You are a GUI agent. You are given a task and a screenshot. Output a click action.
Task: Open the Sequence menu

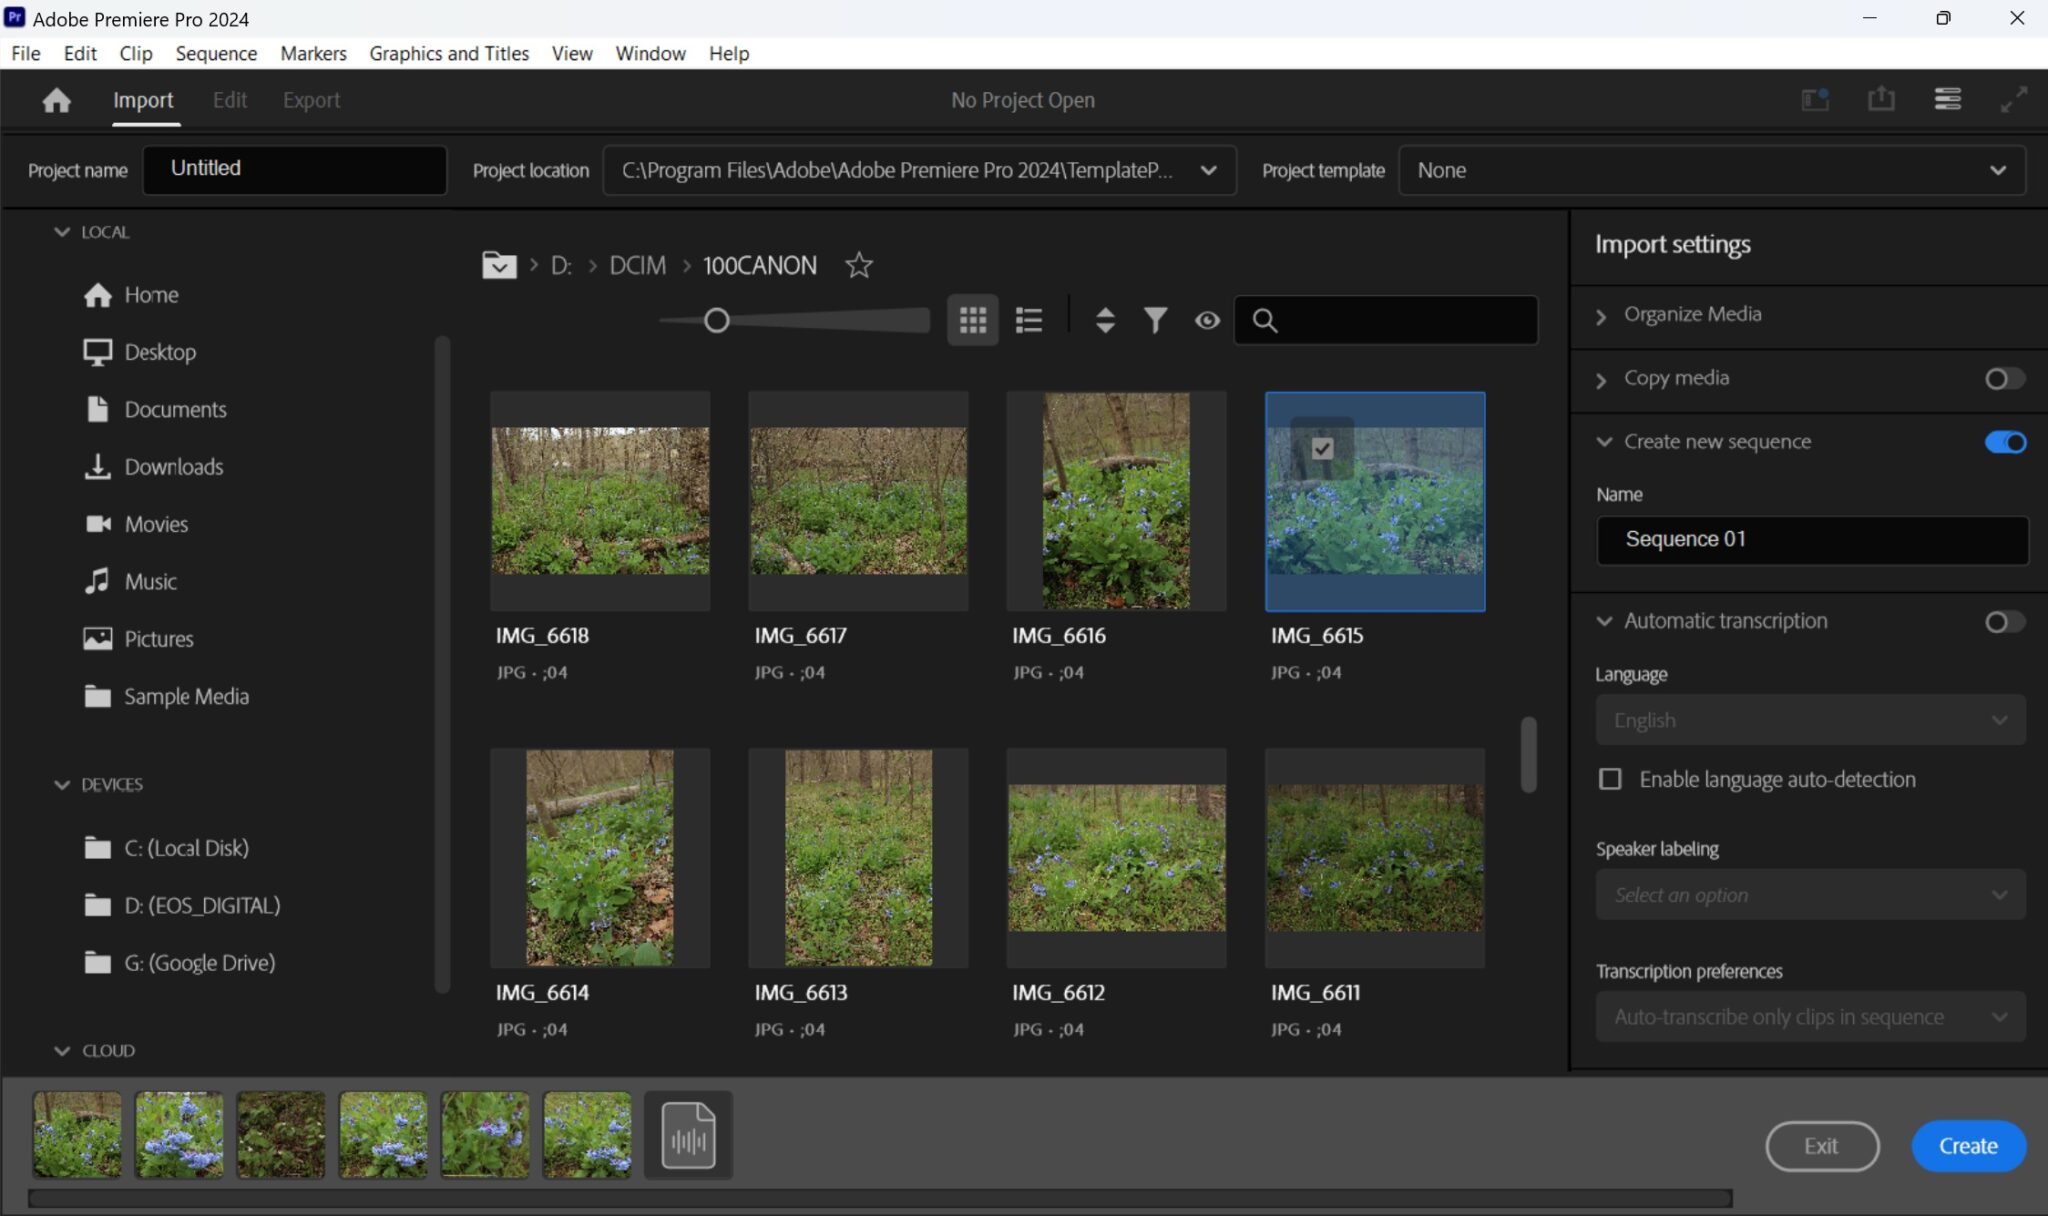coord(216,53)
